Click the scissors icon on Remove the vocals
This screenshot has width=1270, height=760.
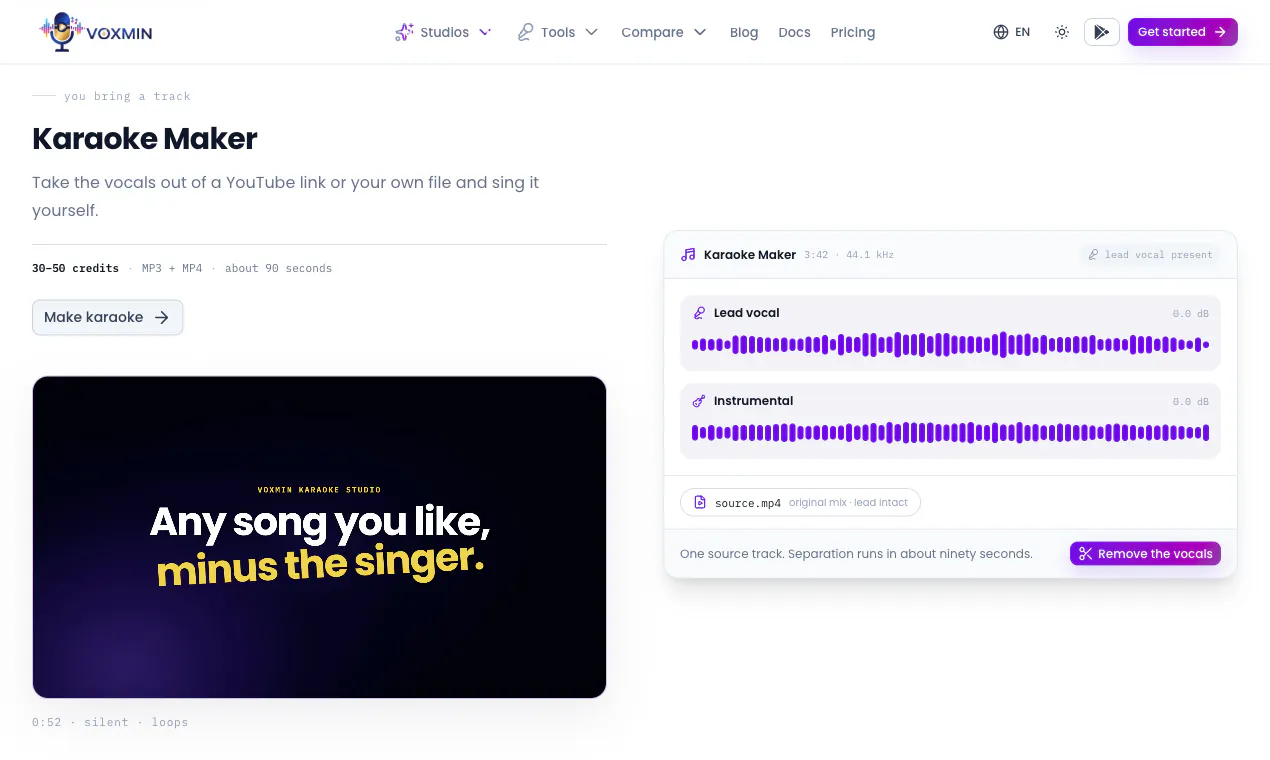pyautogui.click(x=1086, y=554)
